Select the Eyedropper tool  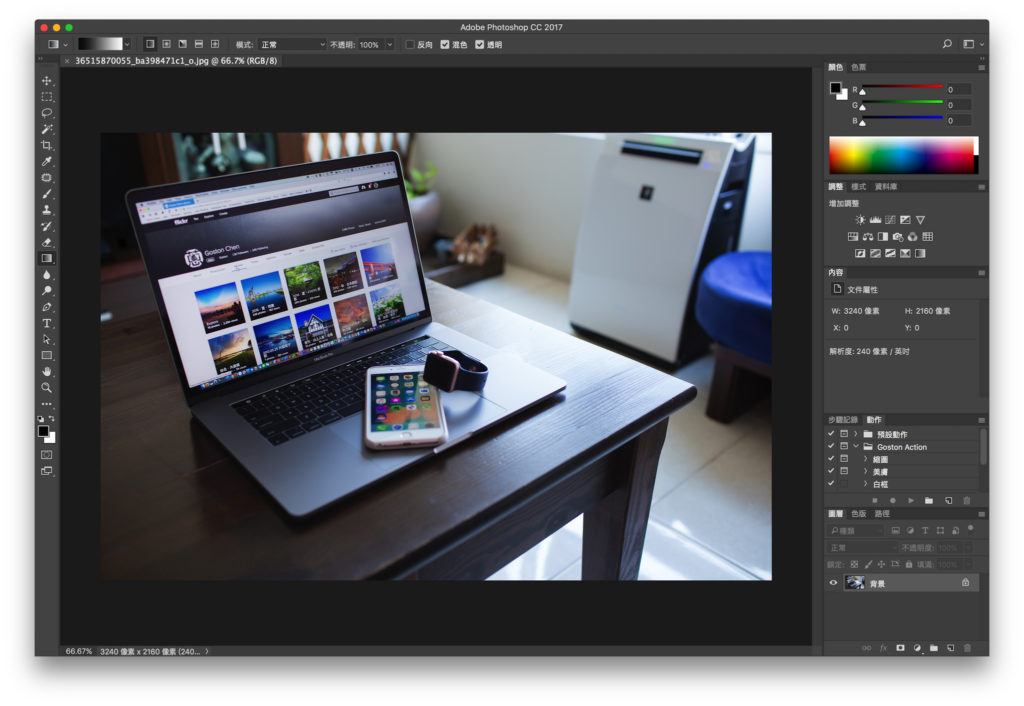click(x=46, y=161)
